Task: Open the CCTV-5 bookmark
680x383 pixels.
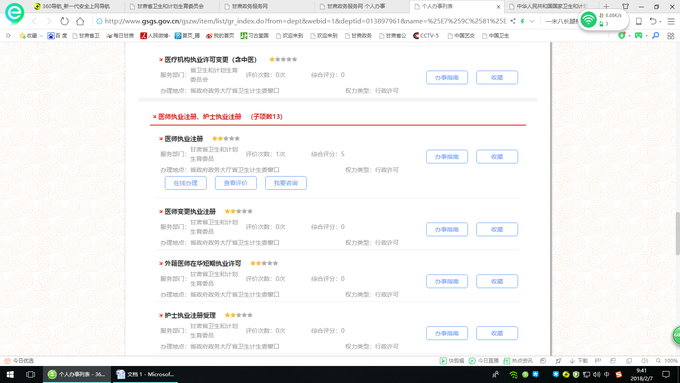Action: click(x=426, y=36)
